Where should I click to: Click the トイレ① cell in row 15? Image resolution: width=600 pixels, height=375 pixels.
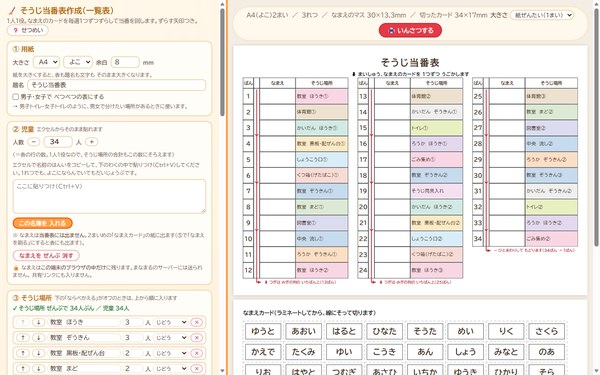click(x=436, y=128)
